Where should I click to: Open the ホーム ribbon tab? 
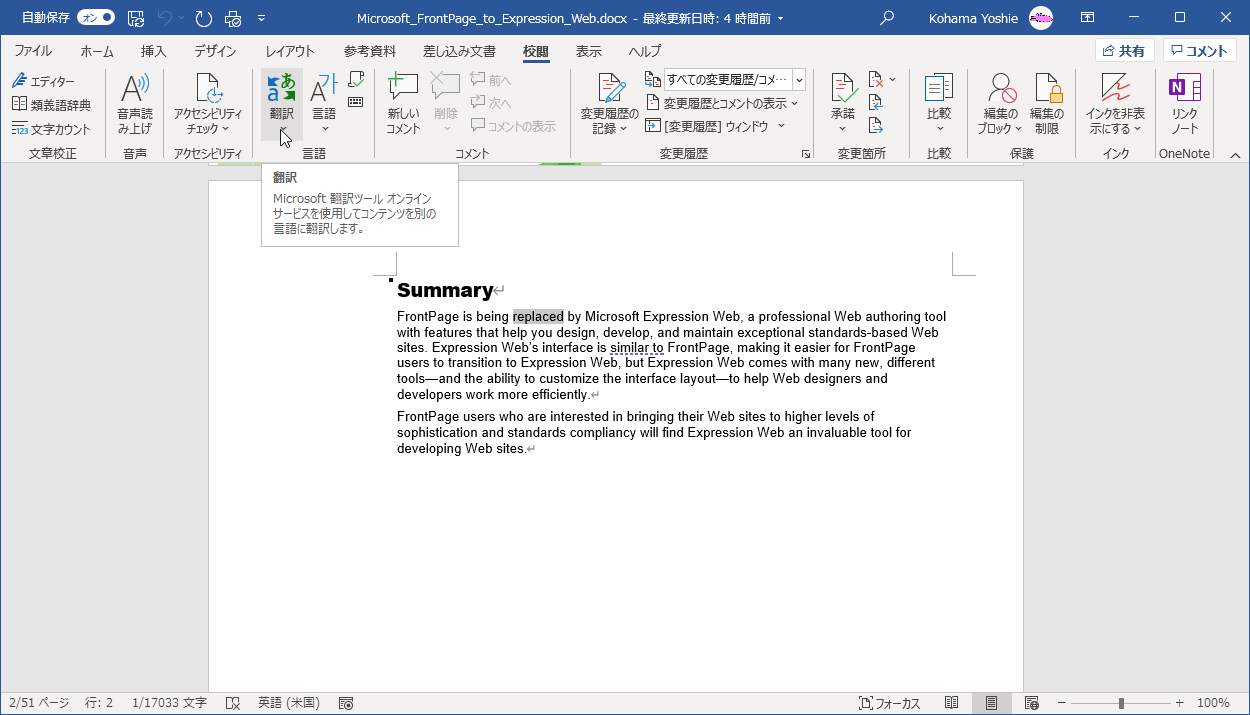96,52
